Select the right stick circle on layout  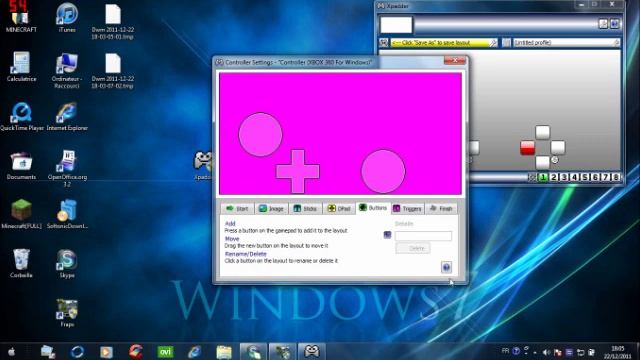pos(383,171)
